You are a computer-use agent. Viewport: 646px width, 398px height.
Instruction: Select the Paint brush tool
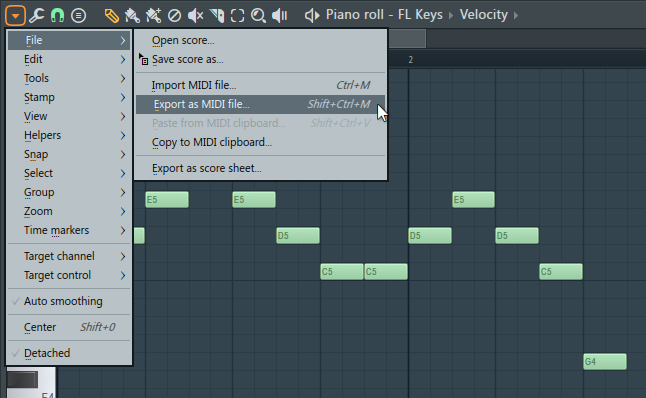pyautogui.click(x=132, y=16)
